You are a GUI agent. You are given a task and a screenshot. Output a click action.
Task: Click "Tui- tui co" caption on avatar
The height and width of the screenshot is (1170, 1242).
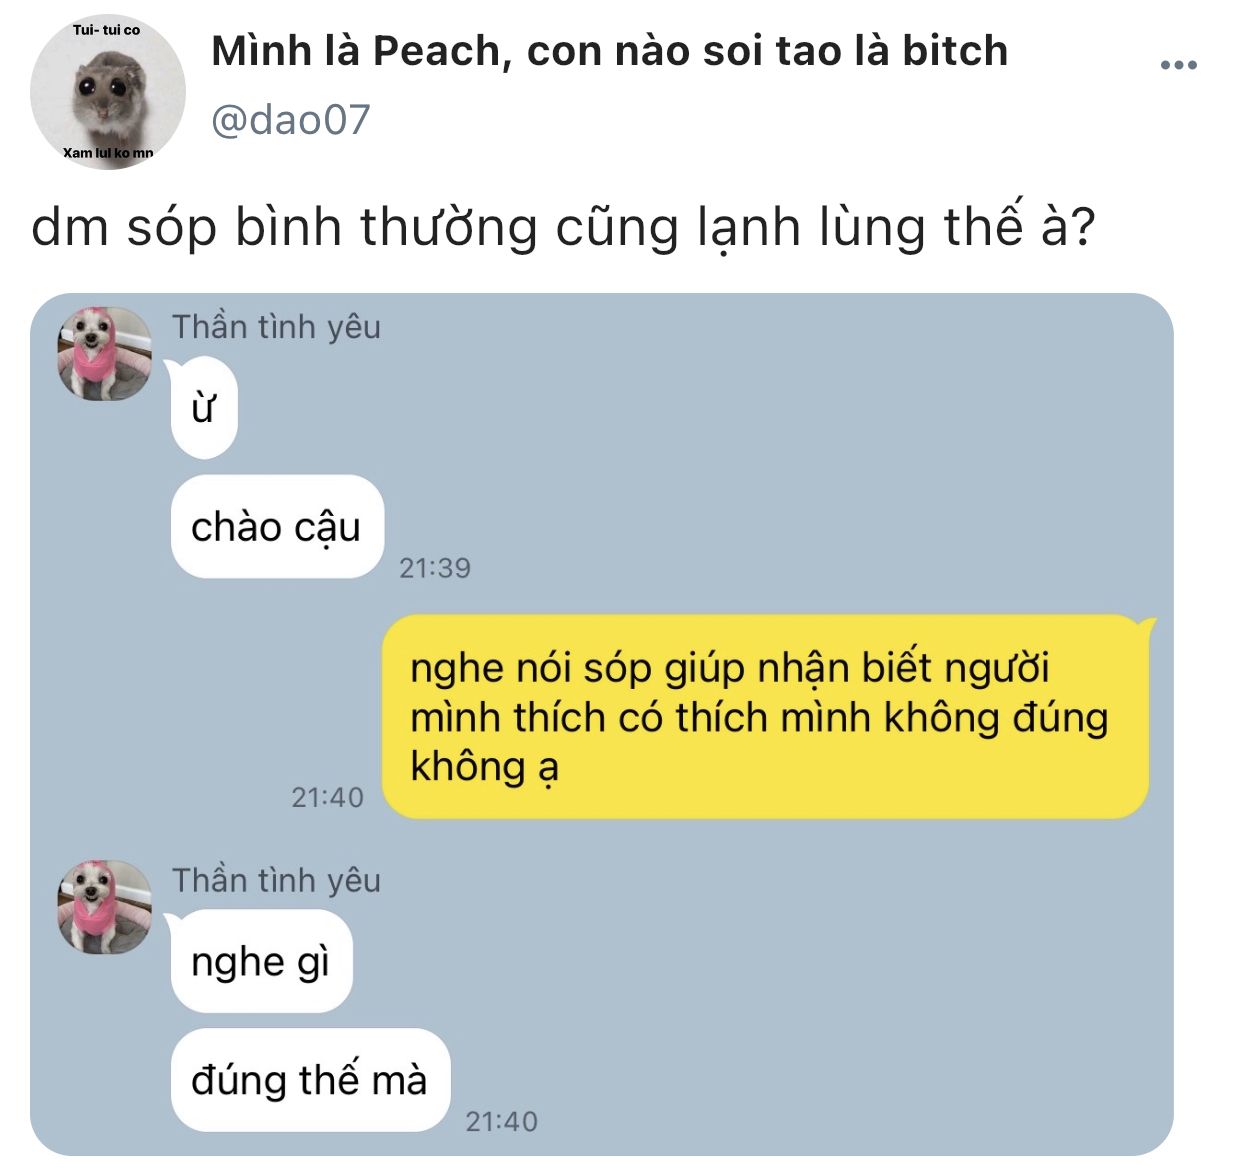[x=106, y=30]
